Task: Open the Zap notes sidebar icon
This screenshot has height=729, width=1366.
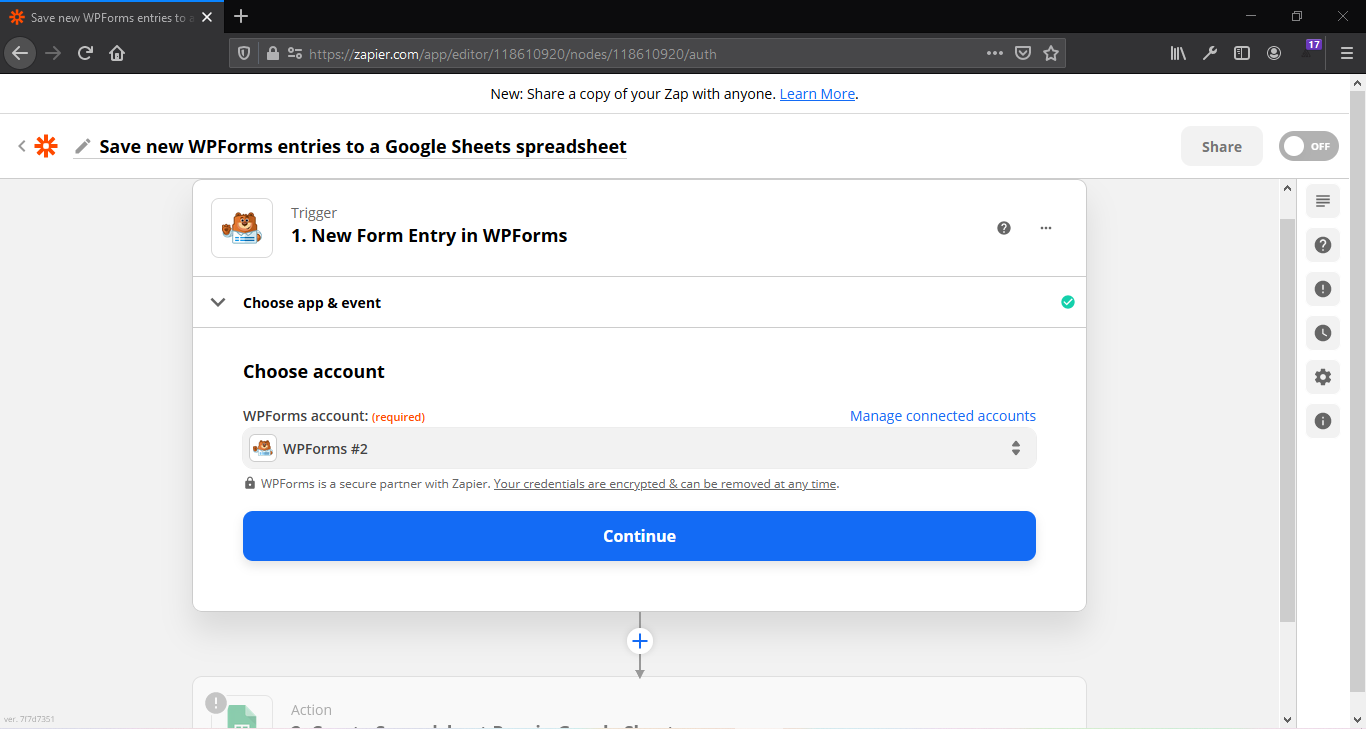Action: click(1323, 201)
